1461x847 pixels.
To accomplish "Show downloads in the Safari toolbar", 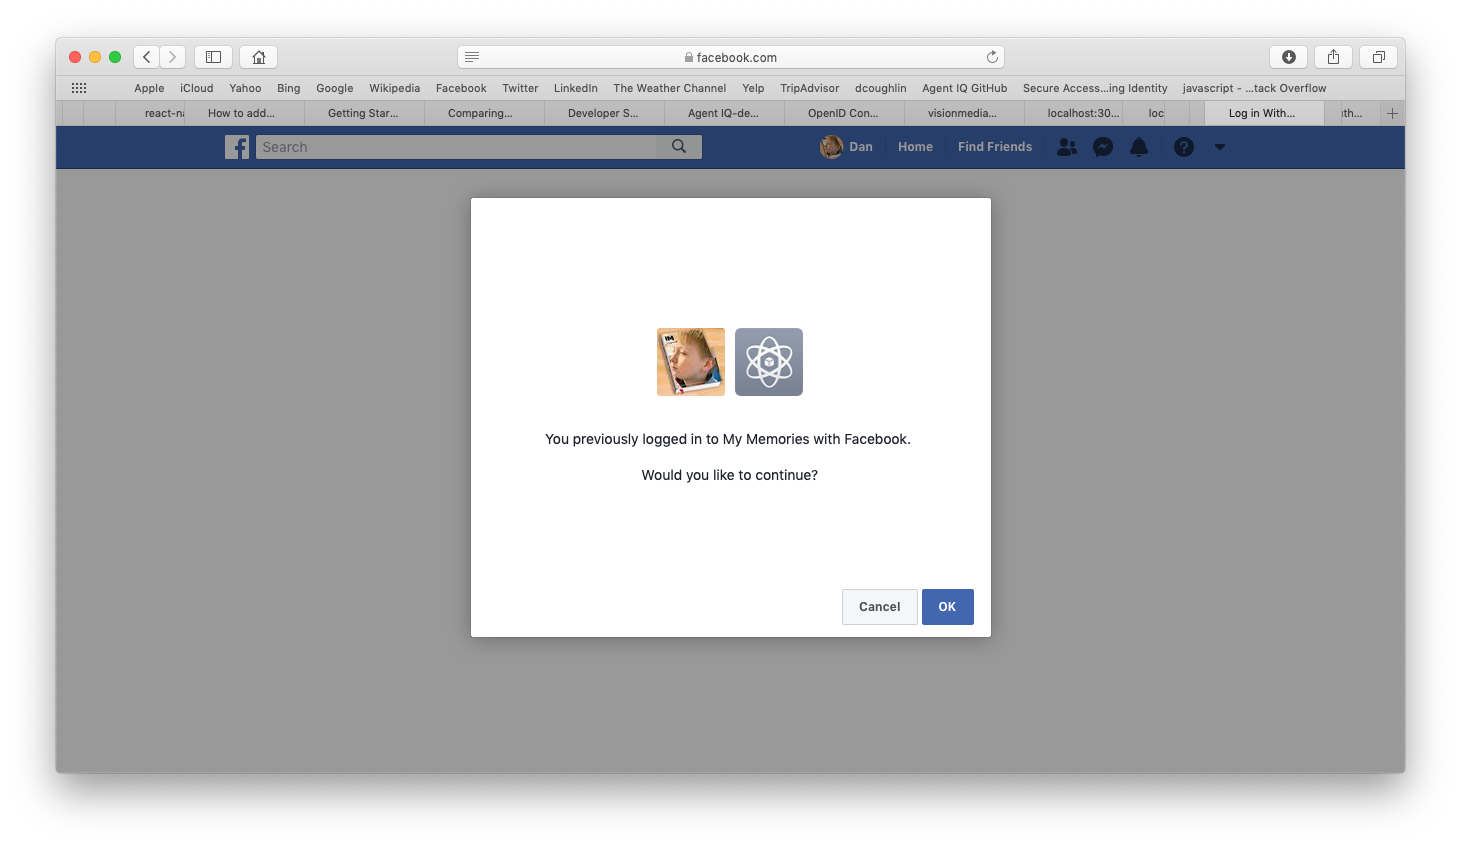I will 1289,57.
